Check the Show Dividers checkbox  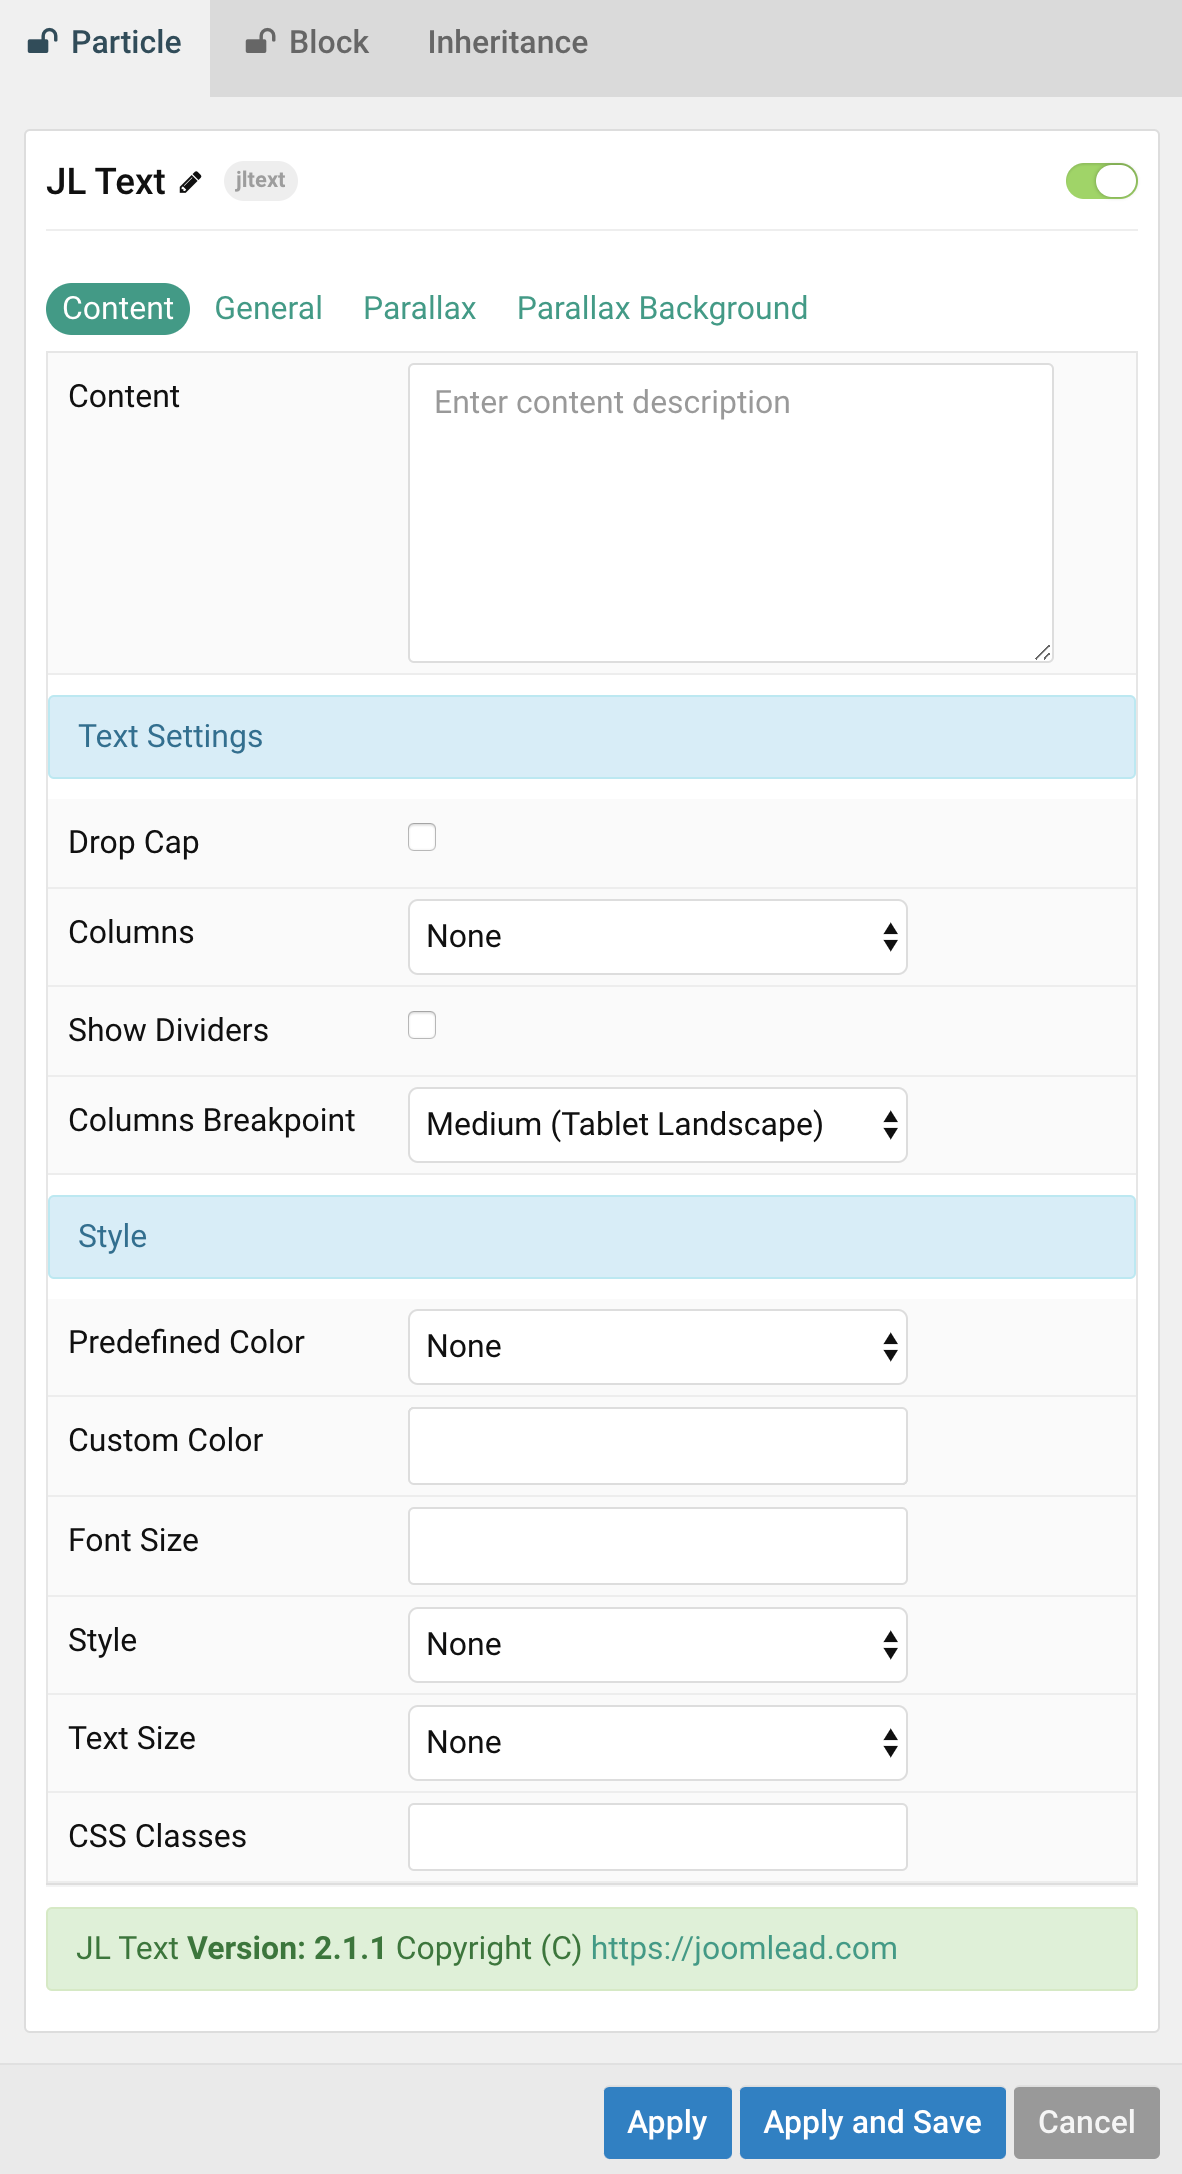pyautogui.click(x=422, y=1025)
